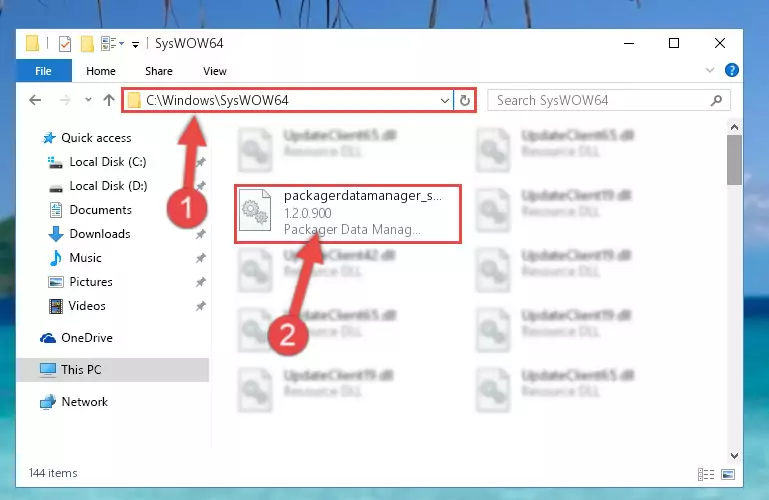769x500 pixels.
Task: Click the magnifying glass search icon
Action: (716, 100)
